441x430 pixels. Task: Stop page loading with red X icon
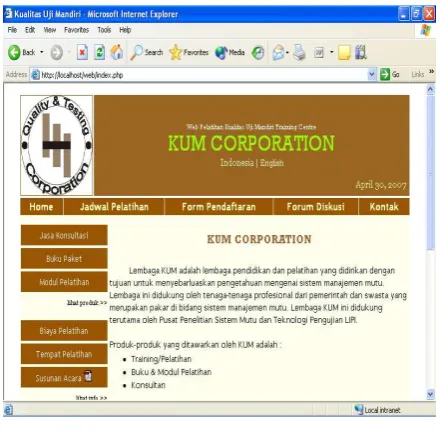coord(82,52)
